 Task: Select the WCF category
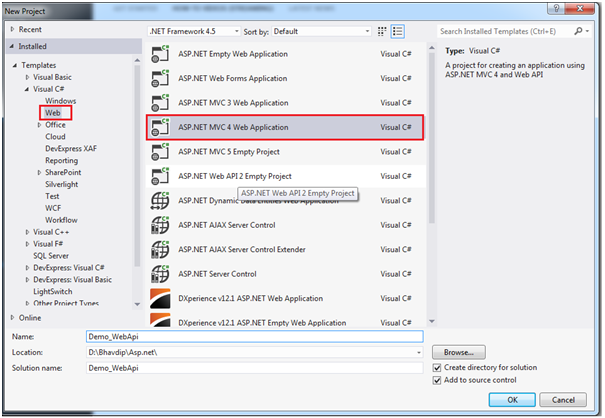click(53, 208)
